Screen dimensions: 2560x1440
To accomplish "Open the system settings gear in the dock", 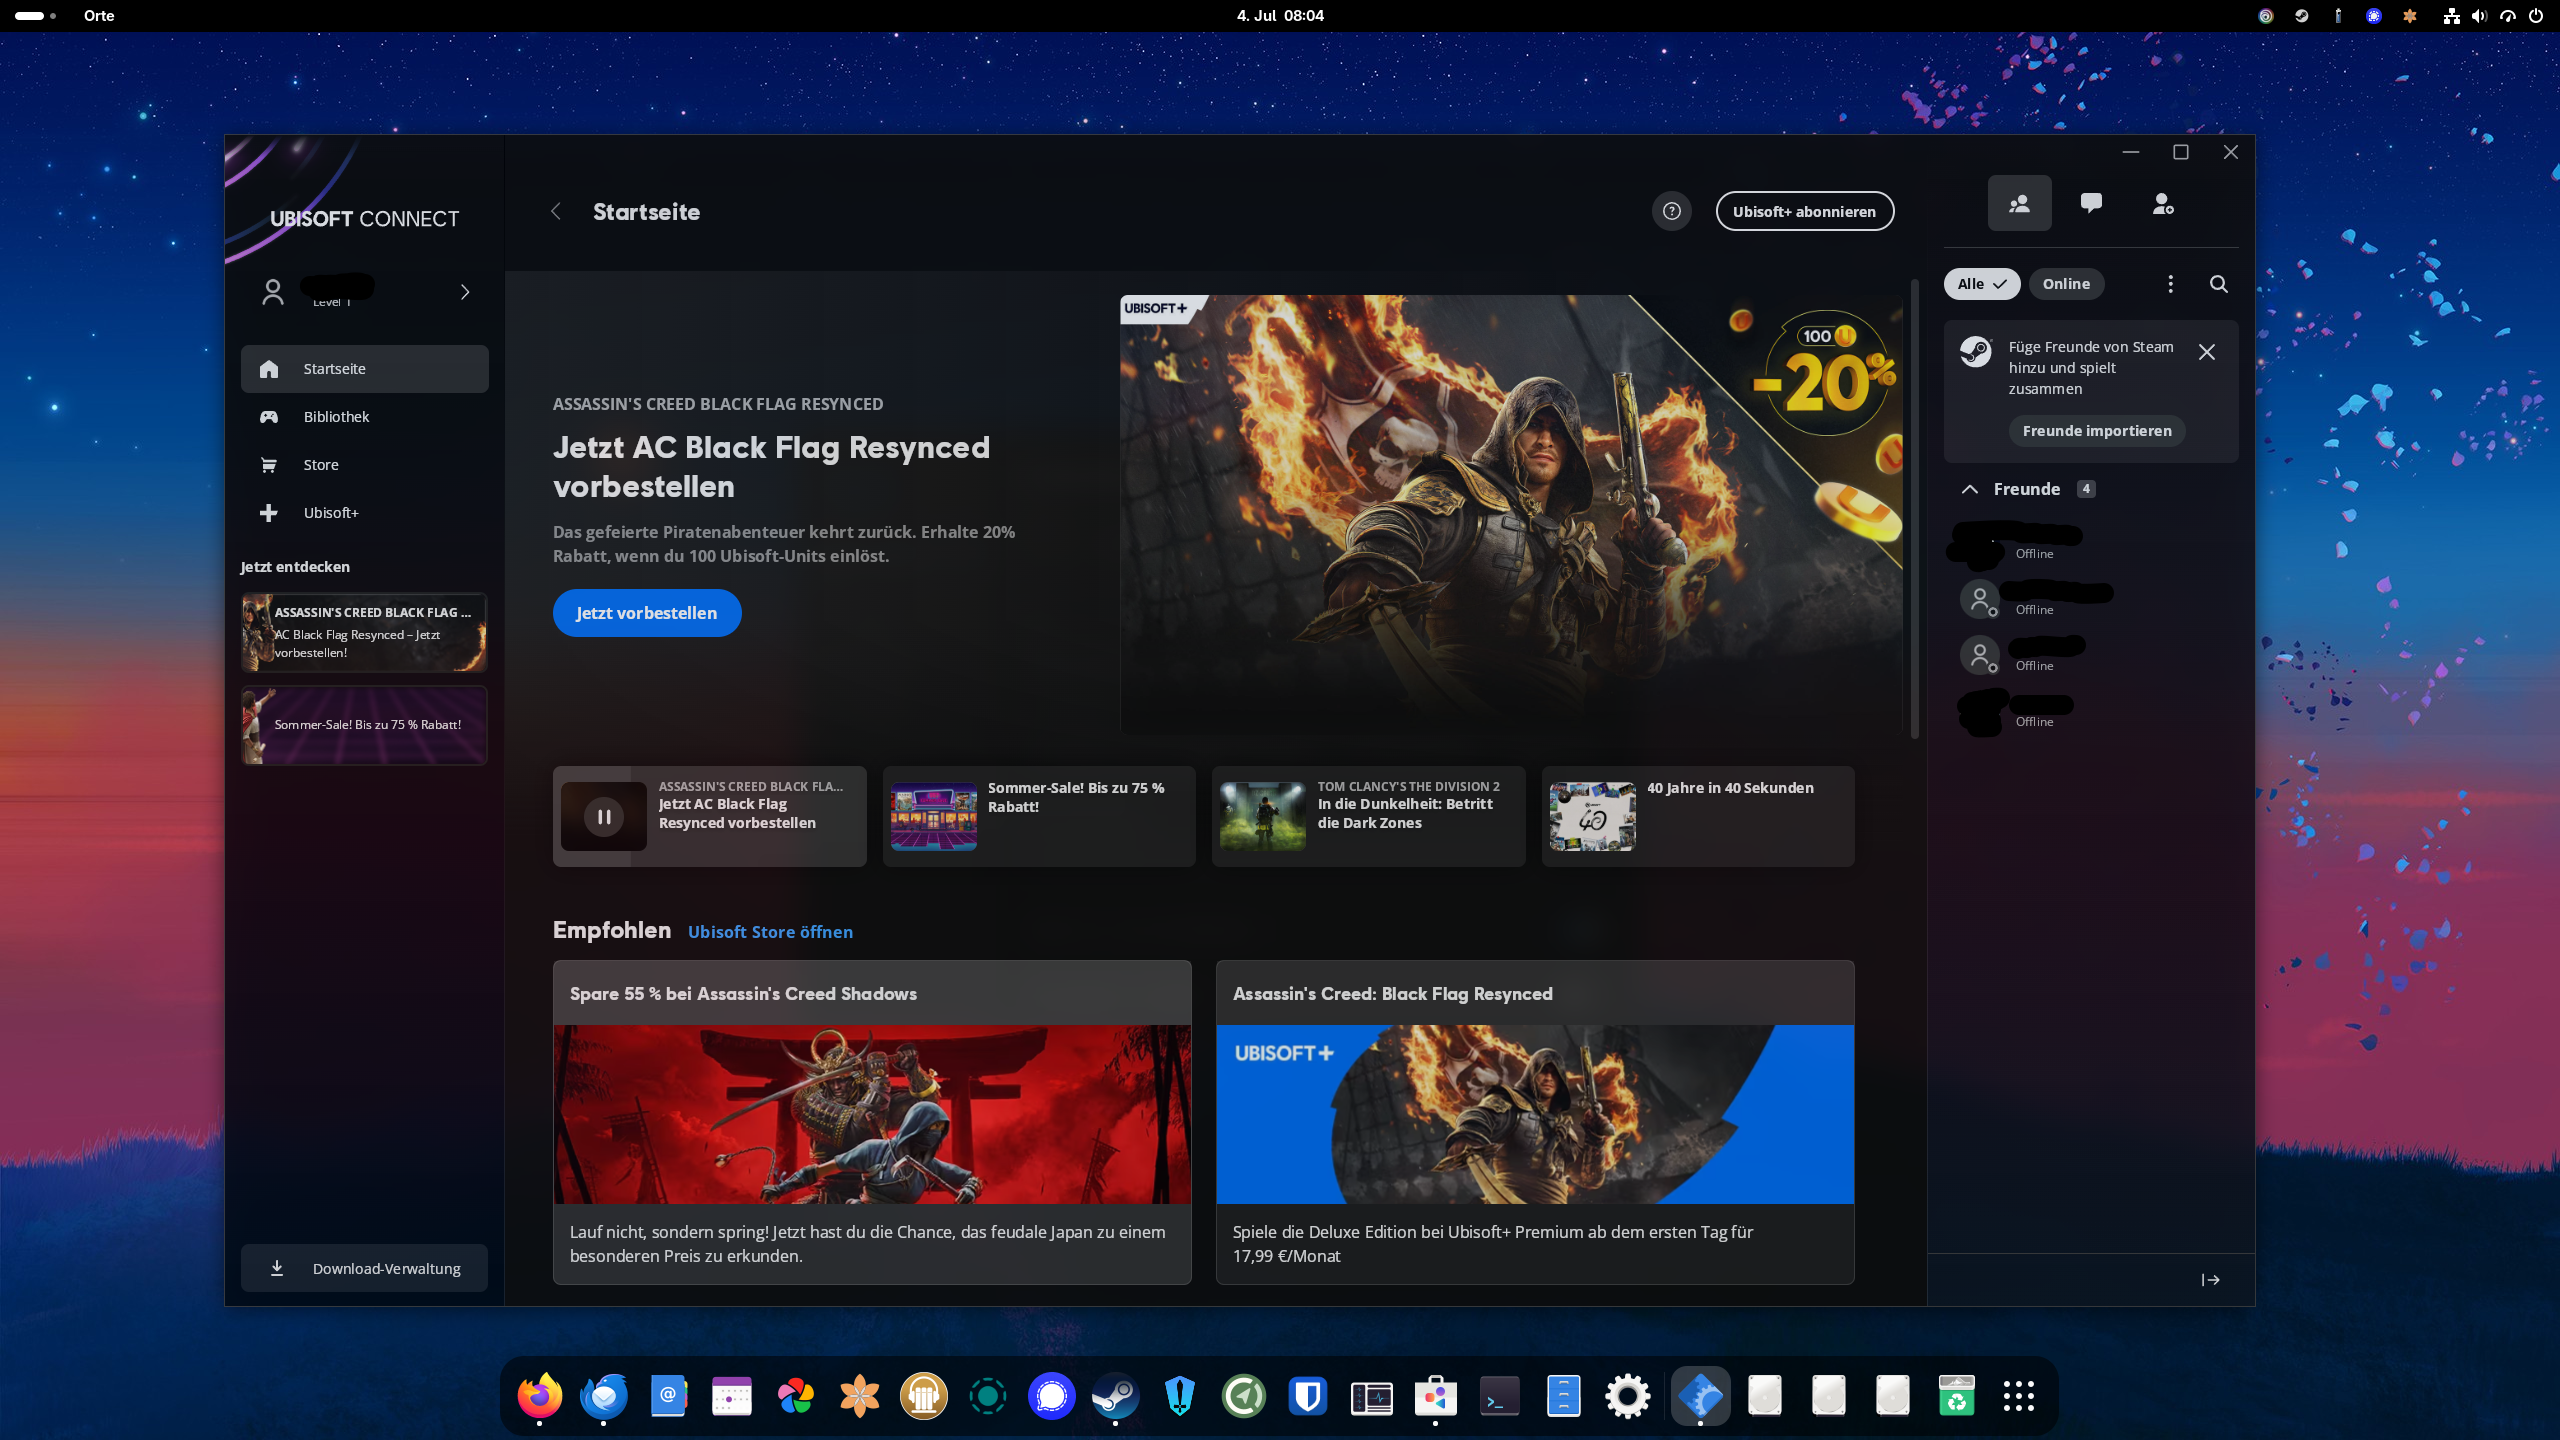I will pos(1628,1396).
